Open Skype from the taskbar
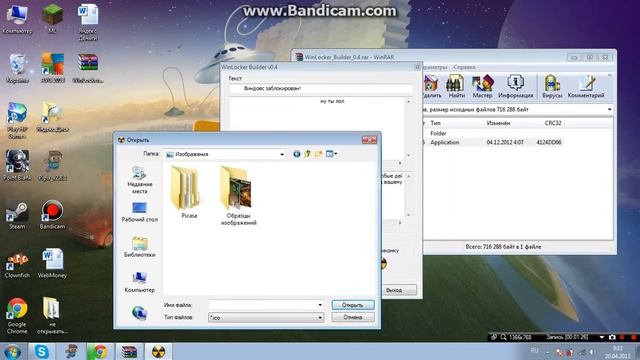Viewport: 640px width, 360px height. [x=42, y=352]
